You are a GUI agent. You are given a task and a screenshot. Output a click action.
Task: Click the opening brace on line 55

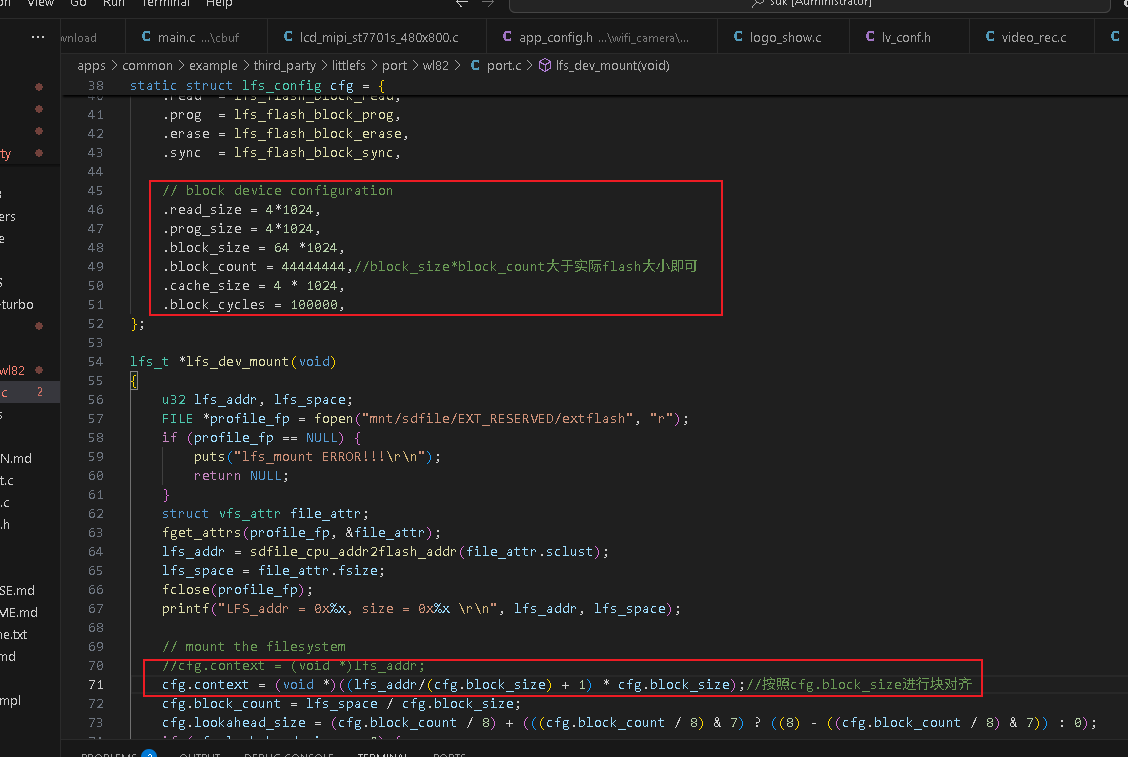[134, 381]
